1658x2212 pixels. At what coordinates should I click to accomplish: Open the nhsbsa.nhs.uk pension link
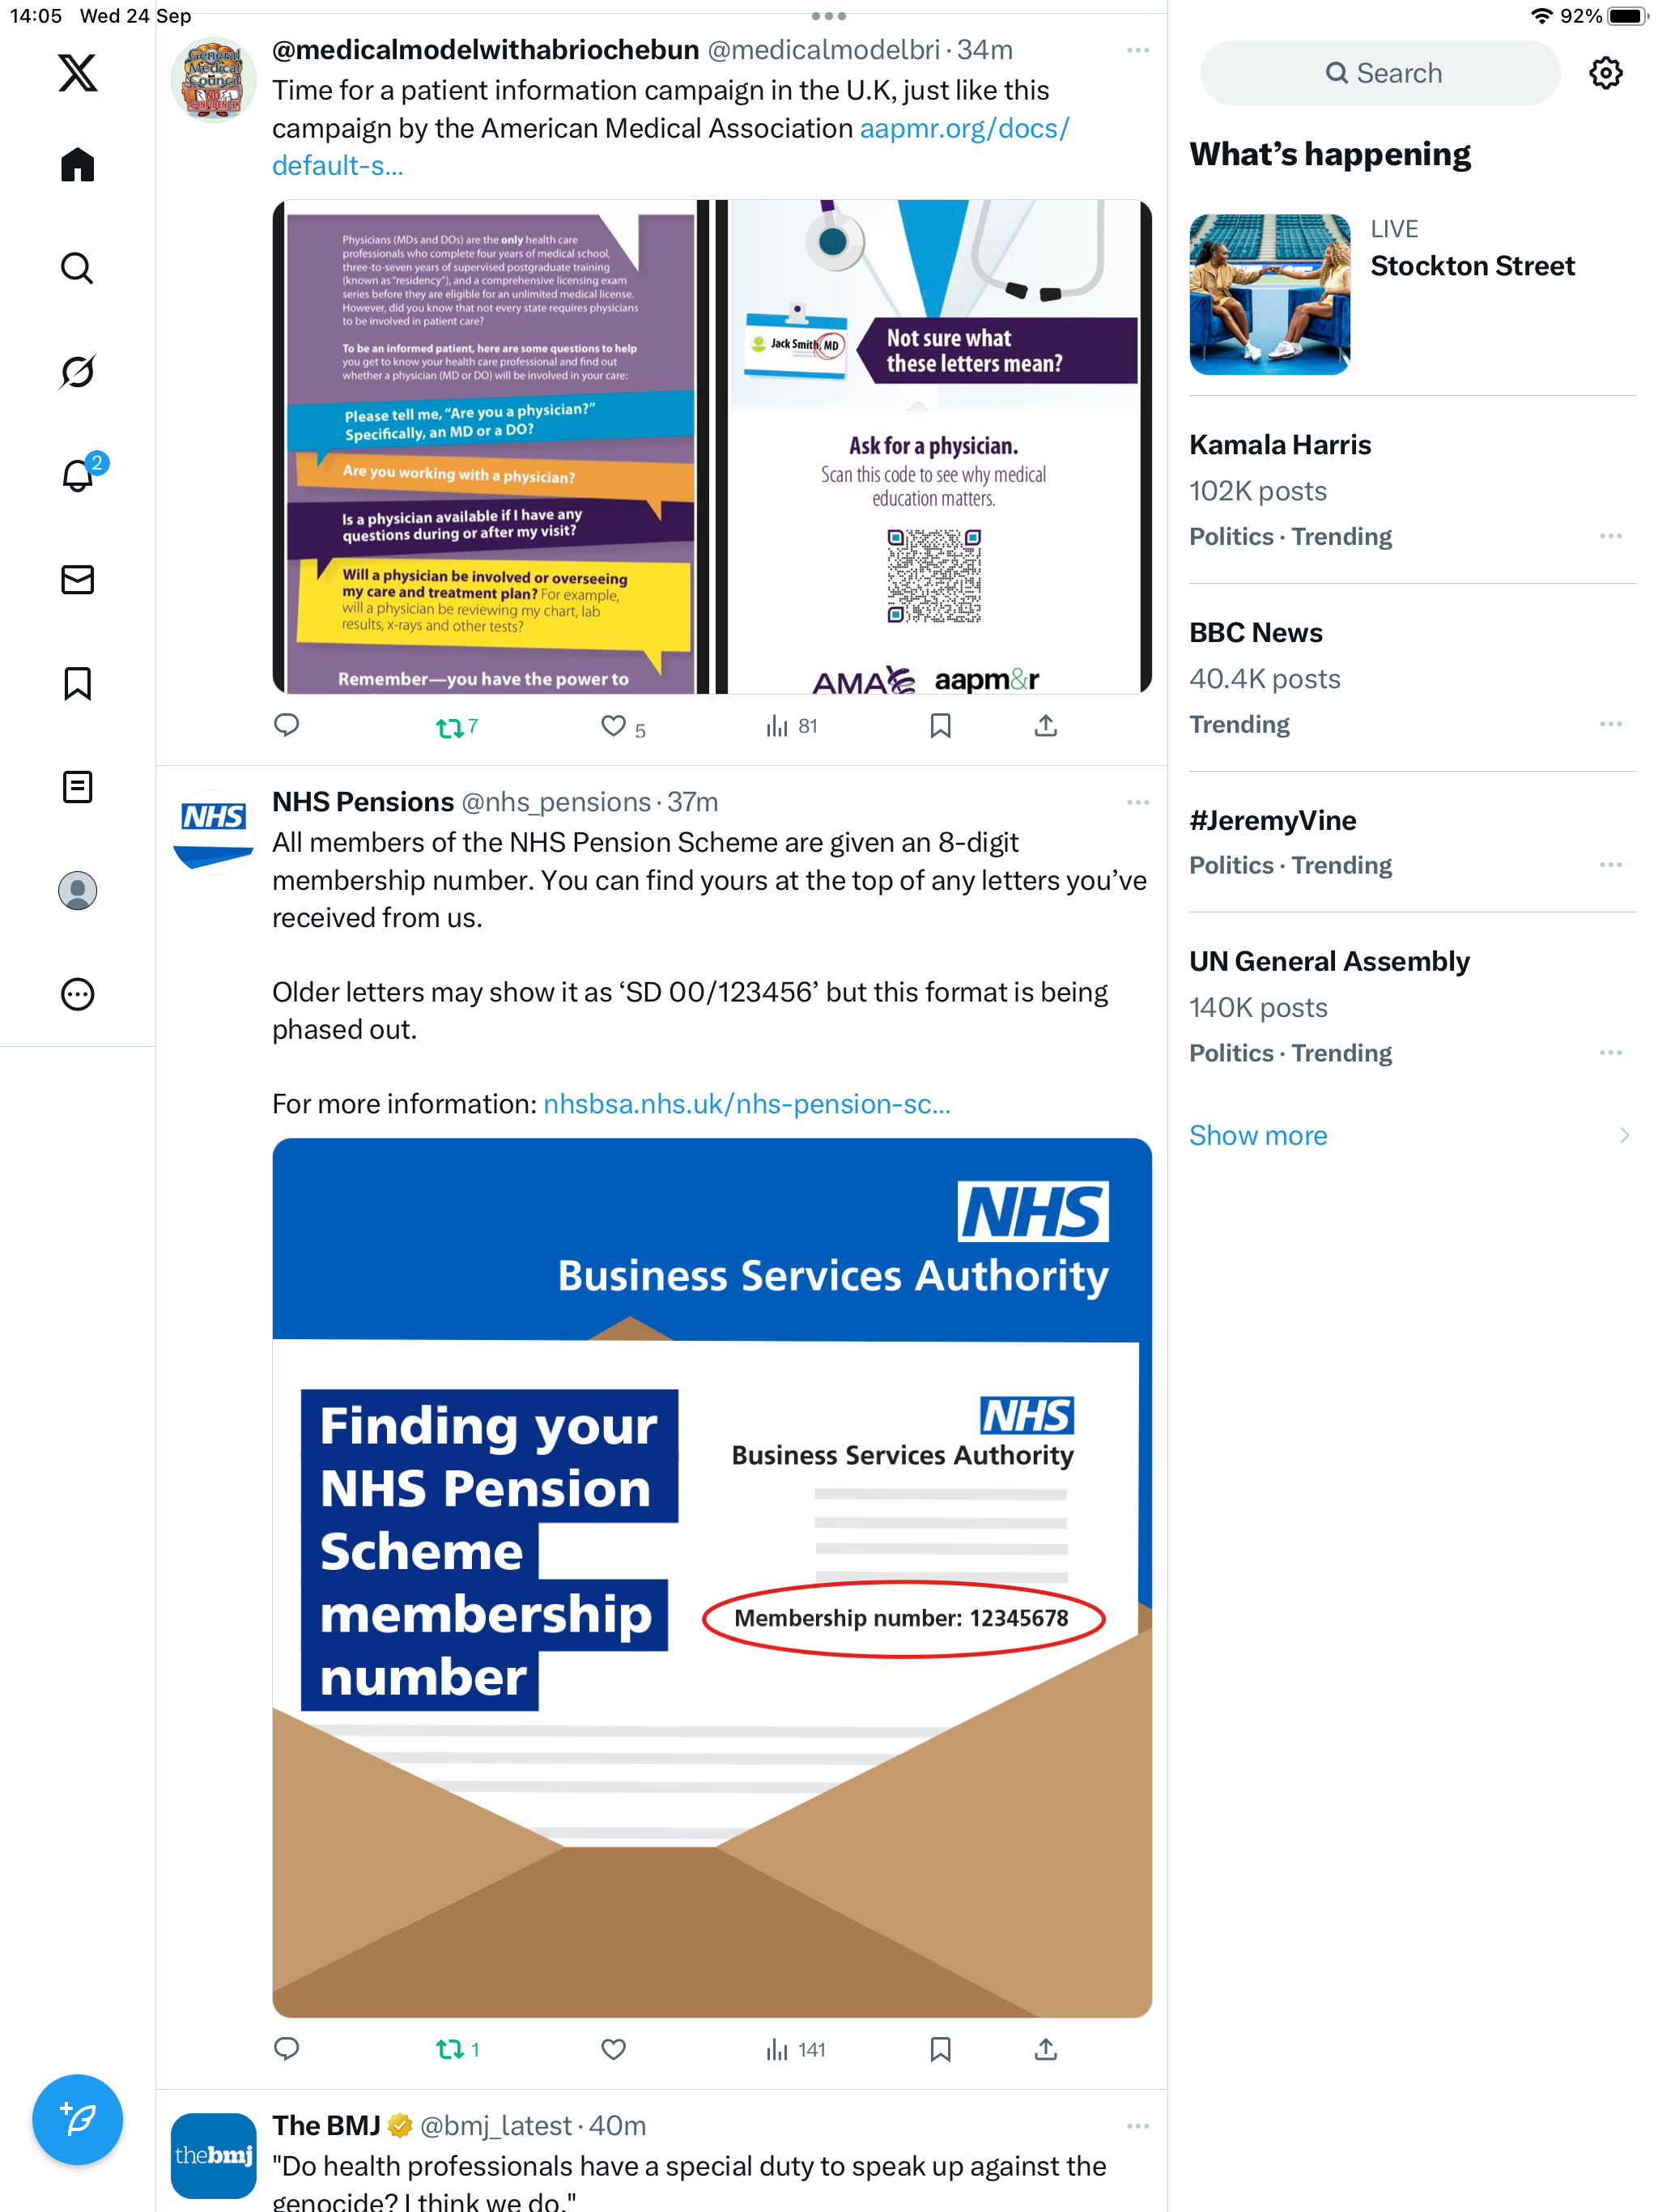pos(747,1103)
